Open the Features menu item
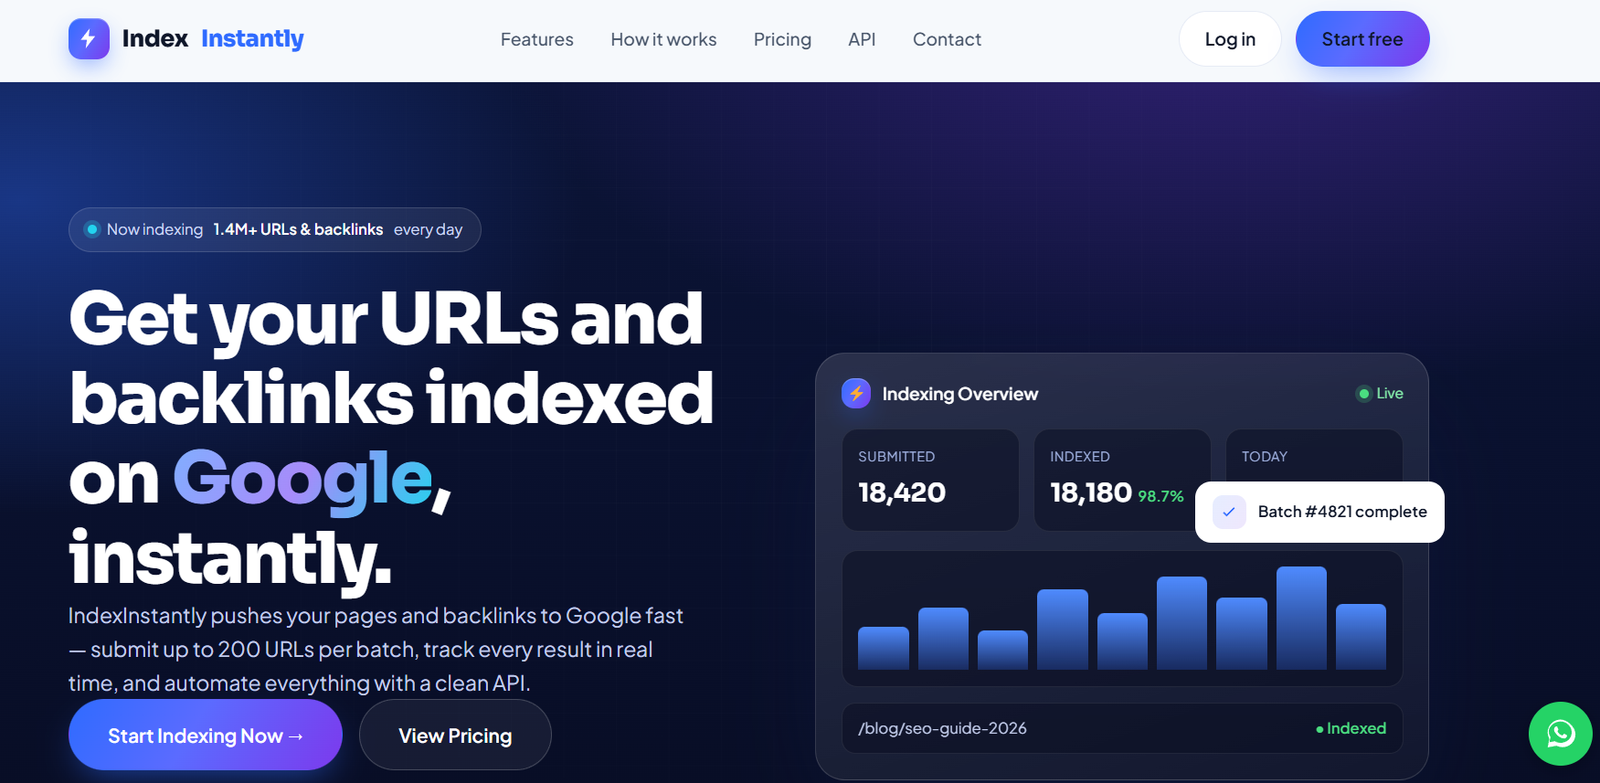The image size is (1600, 783). [537, 39]
